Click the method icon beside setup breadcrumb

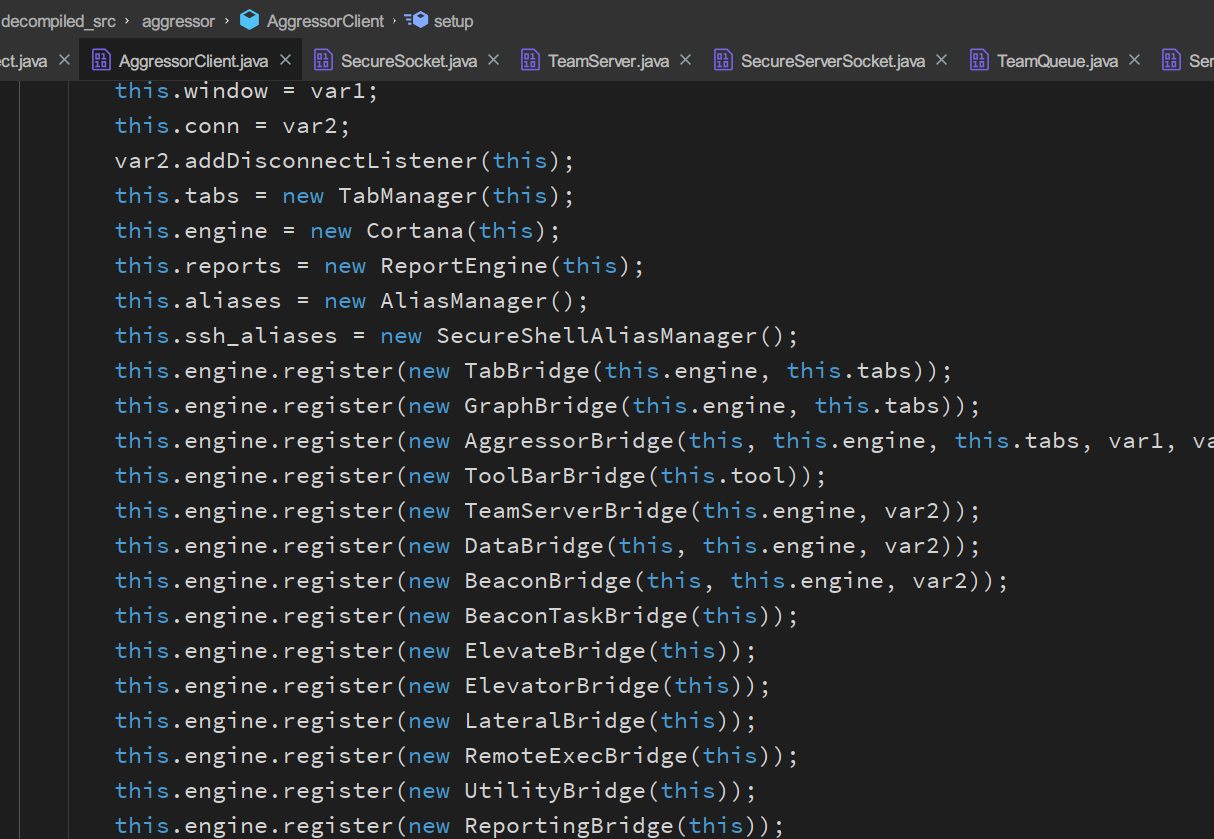pyautogui.click(x=416, y=20)
